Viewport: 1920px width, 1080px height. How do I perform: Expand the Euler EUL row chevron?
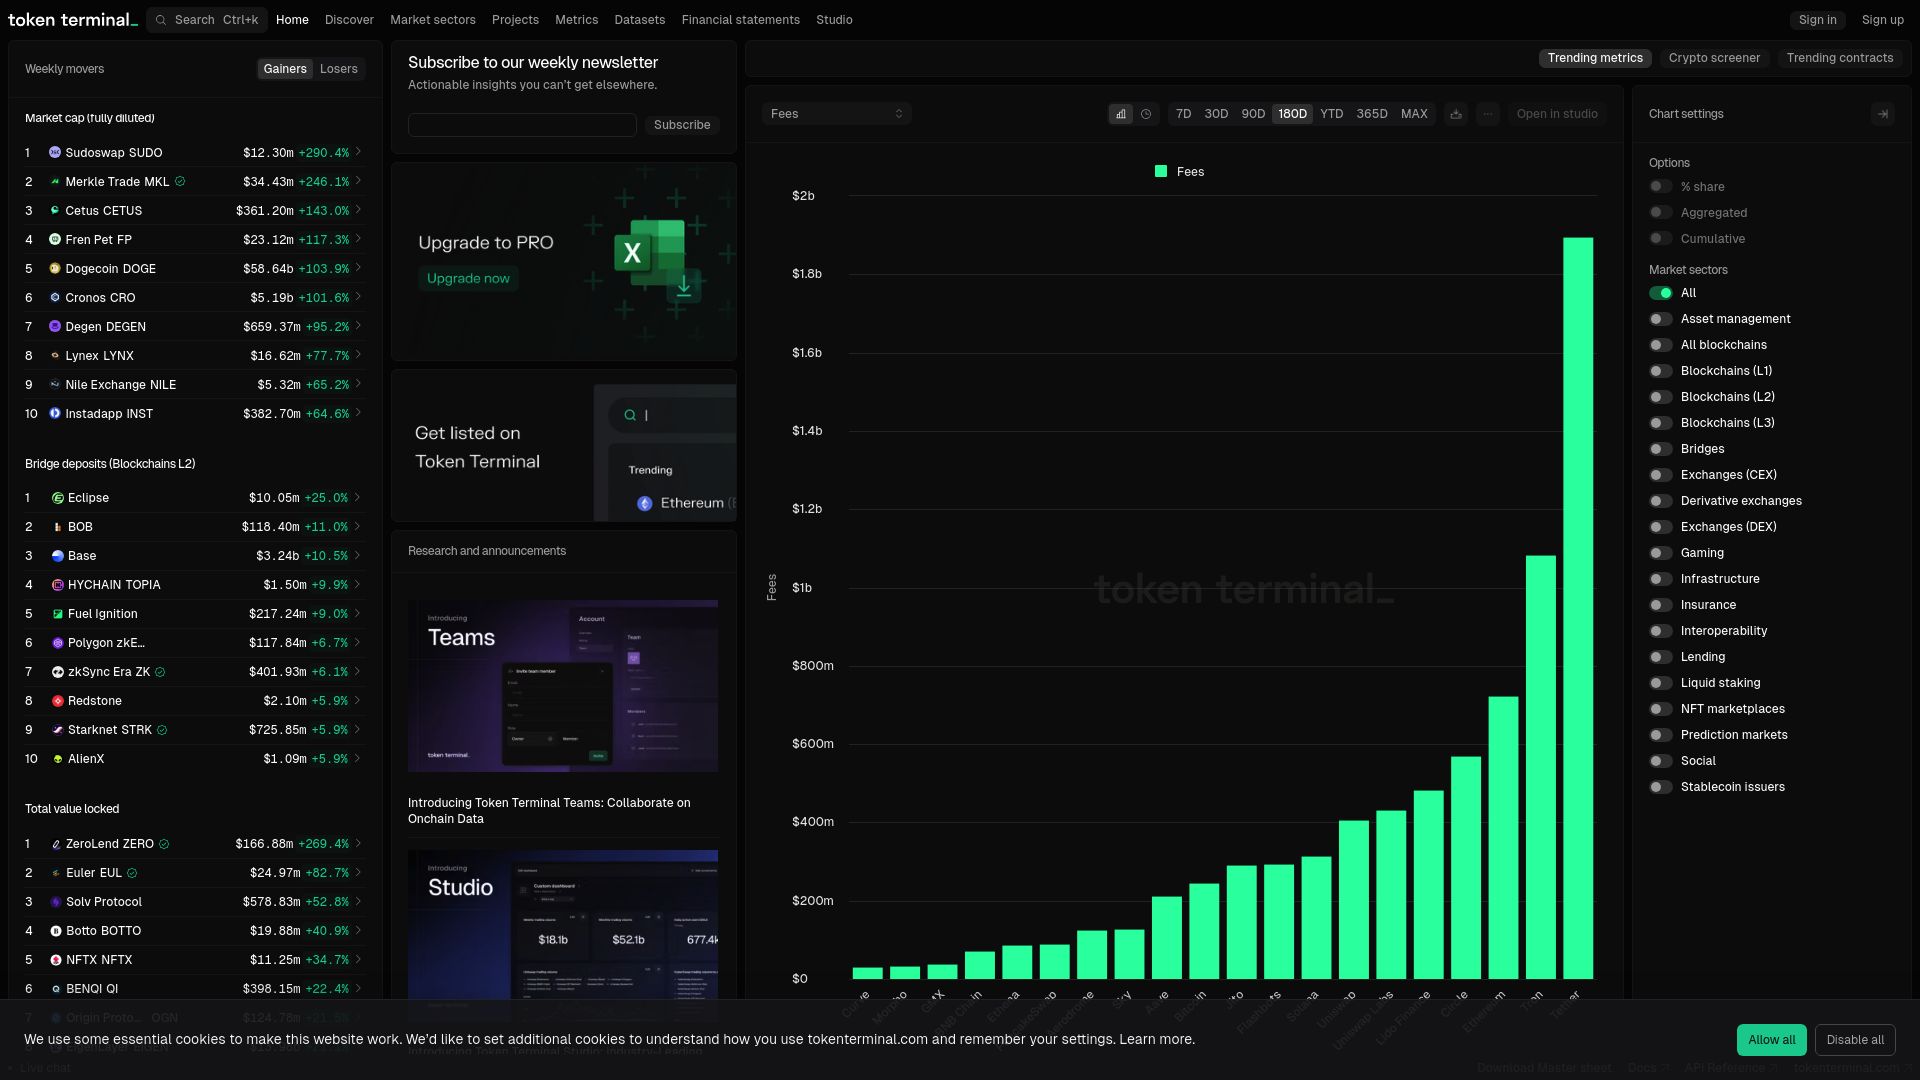(358, 872)
